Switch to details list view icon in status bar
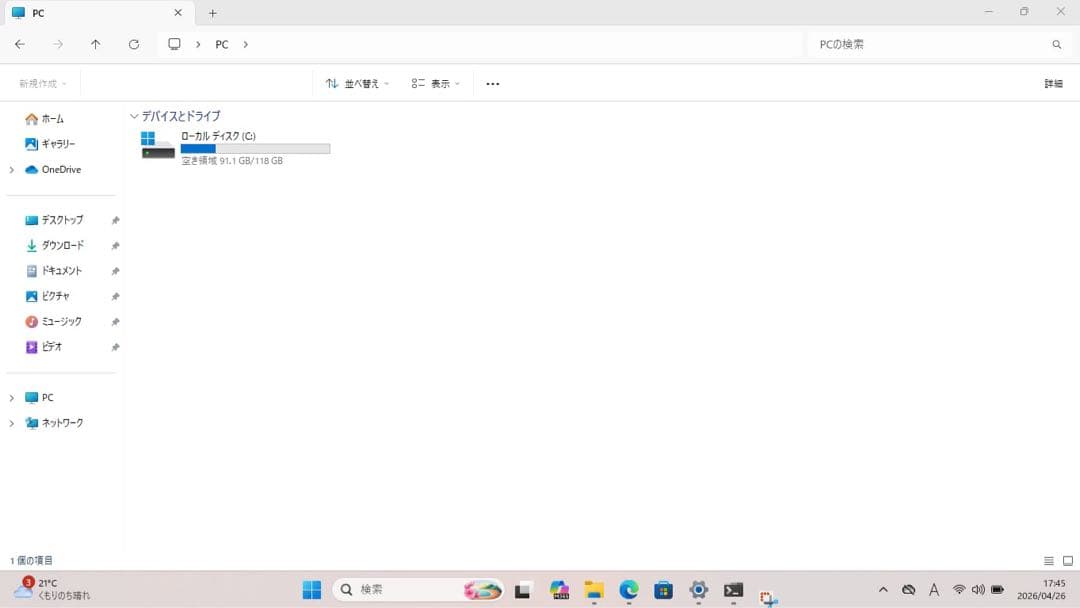1080x608 pixels. pyautogui.click(x=1048, y=560)
